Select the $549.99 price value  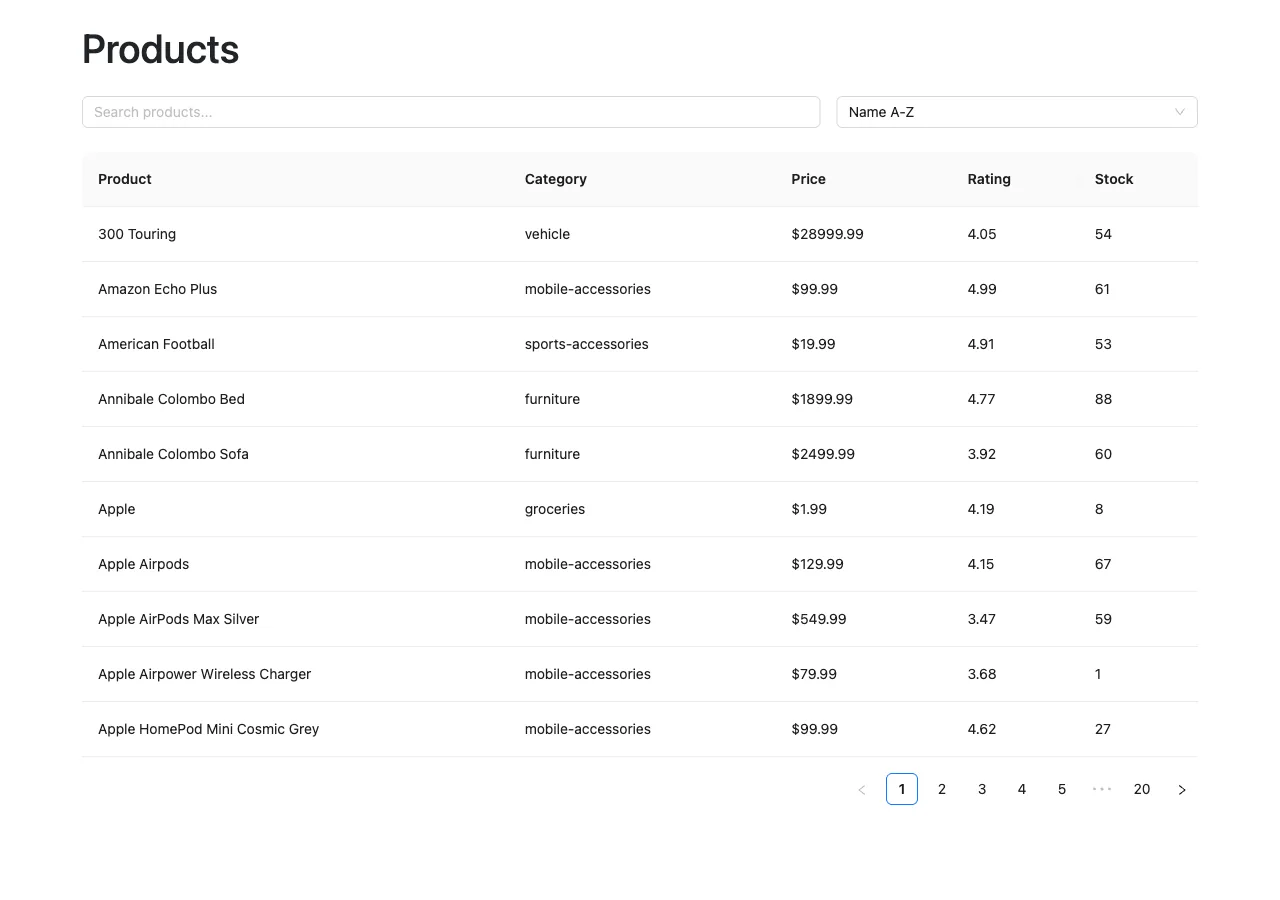point(819,619)
